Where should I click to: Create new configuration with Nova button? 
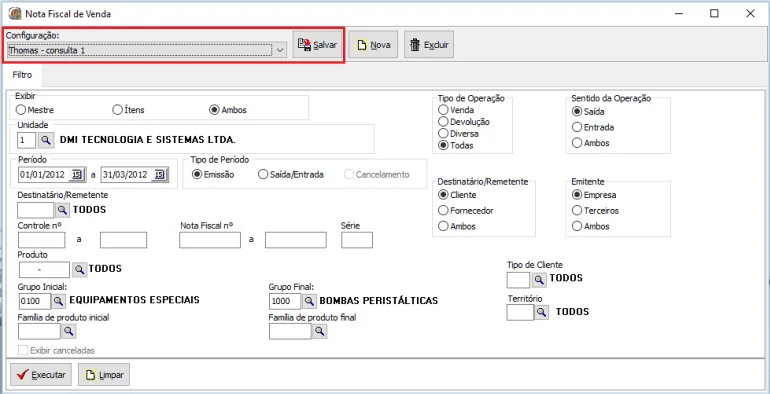[x=373, y=45]
